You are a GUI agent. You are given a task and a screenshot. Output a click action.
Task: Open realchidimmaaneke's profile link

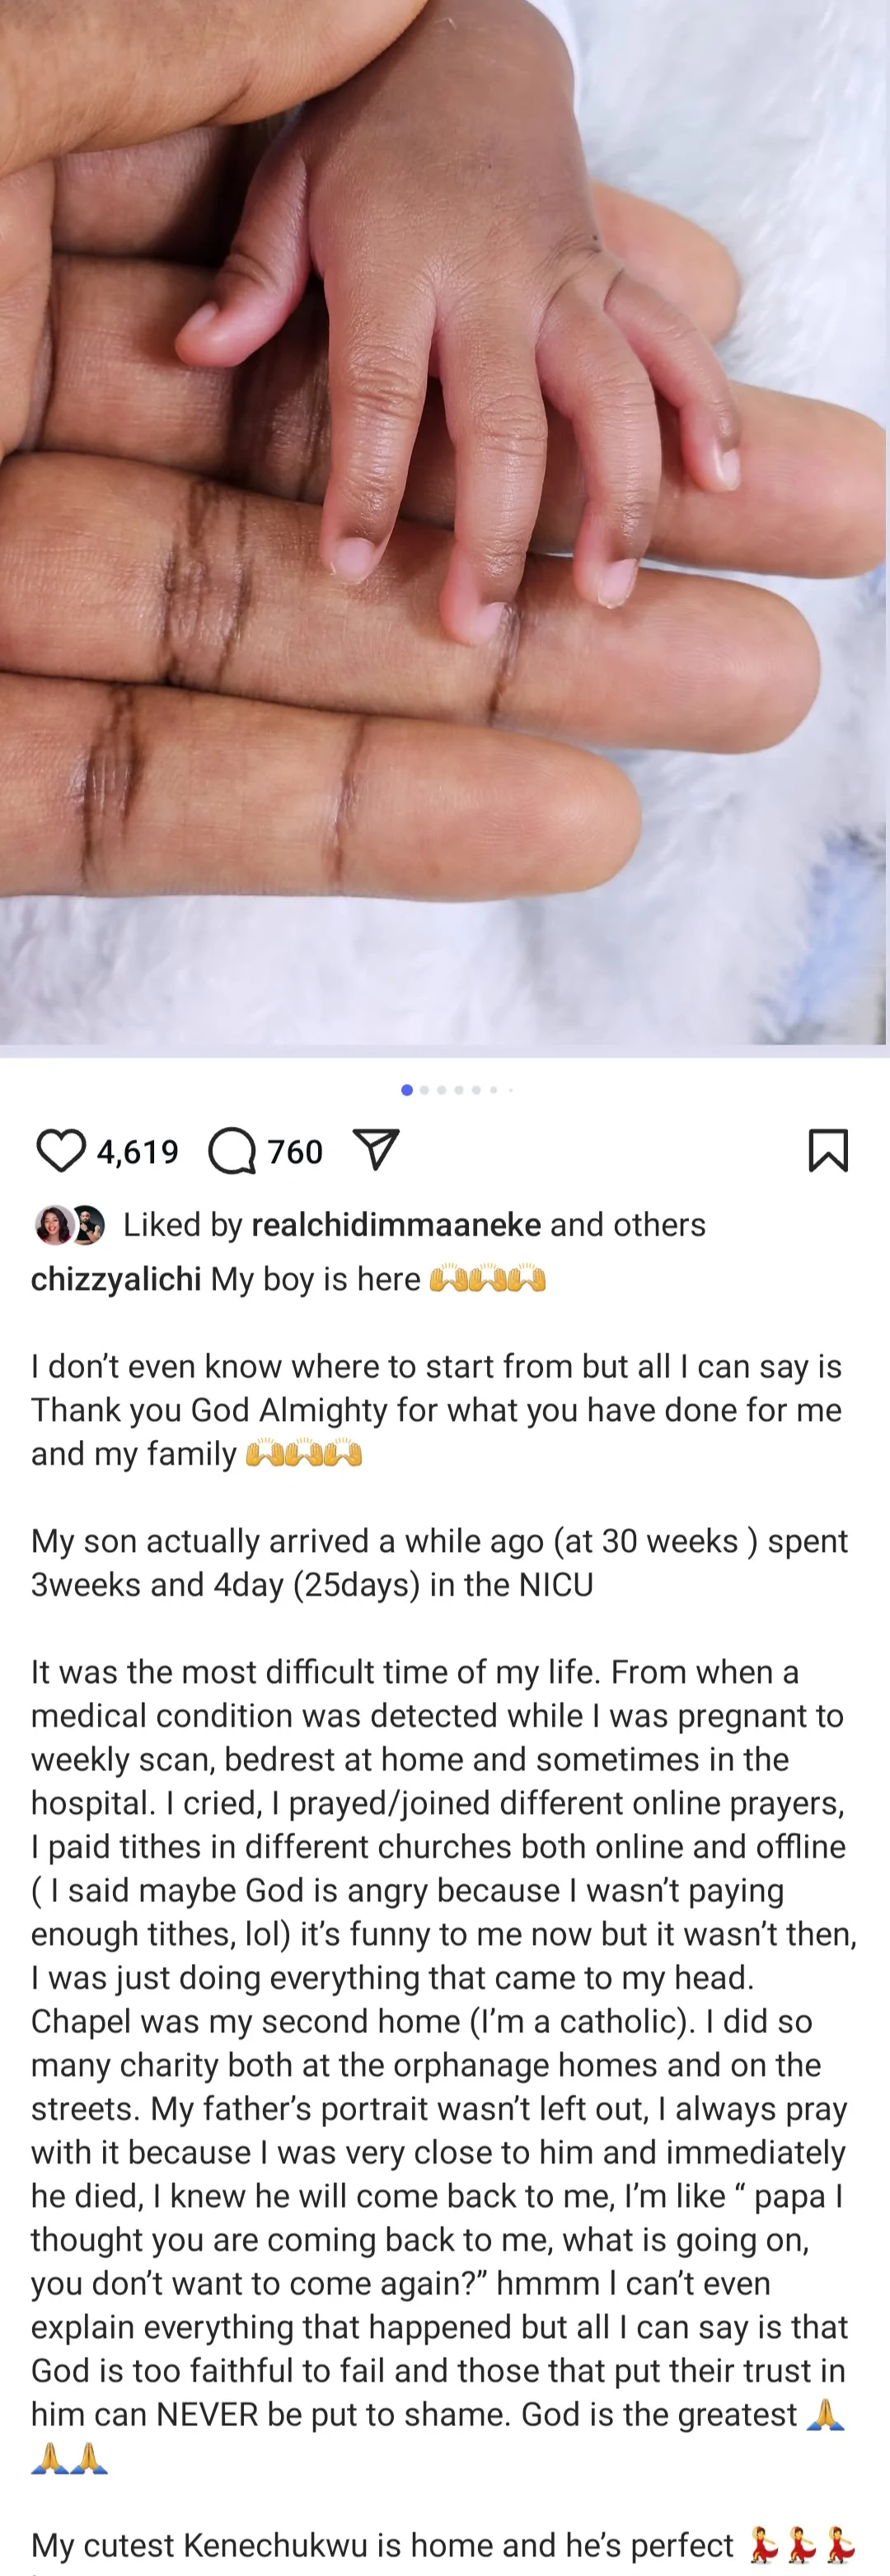coord(396,1225)
